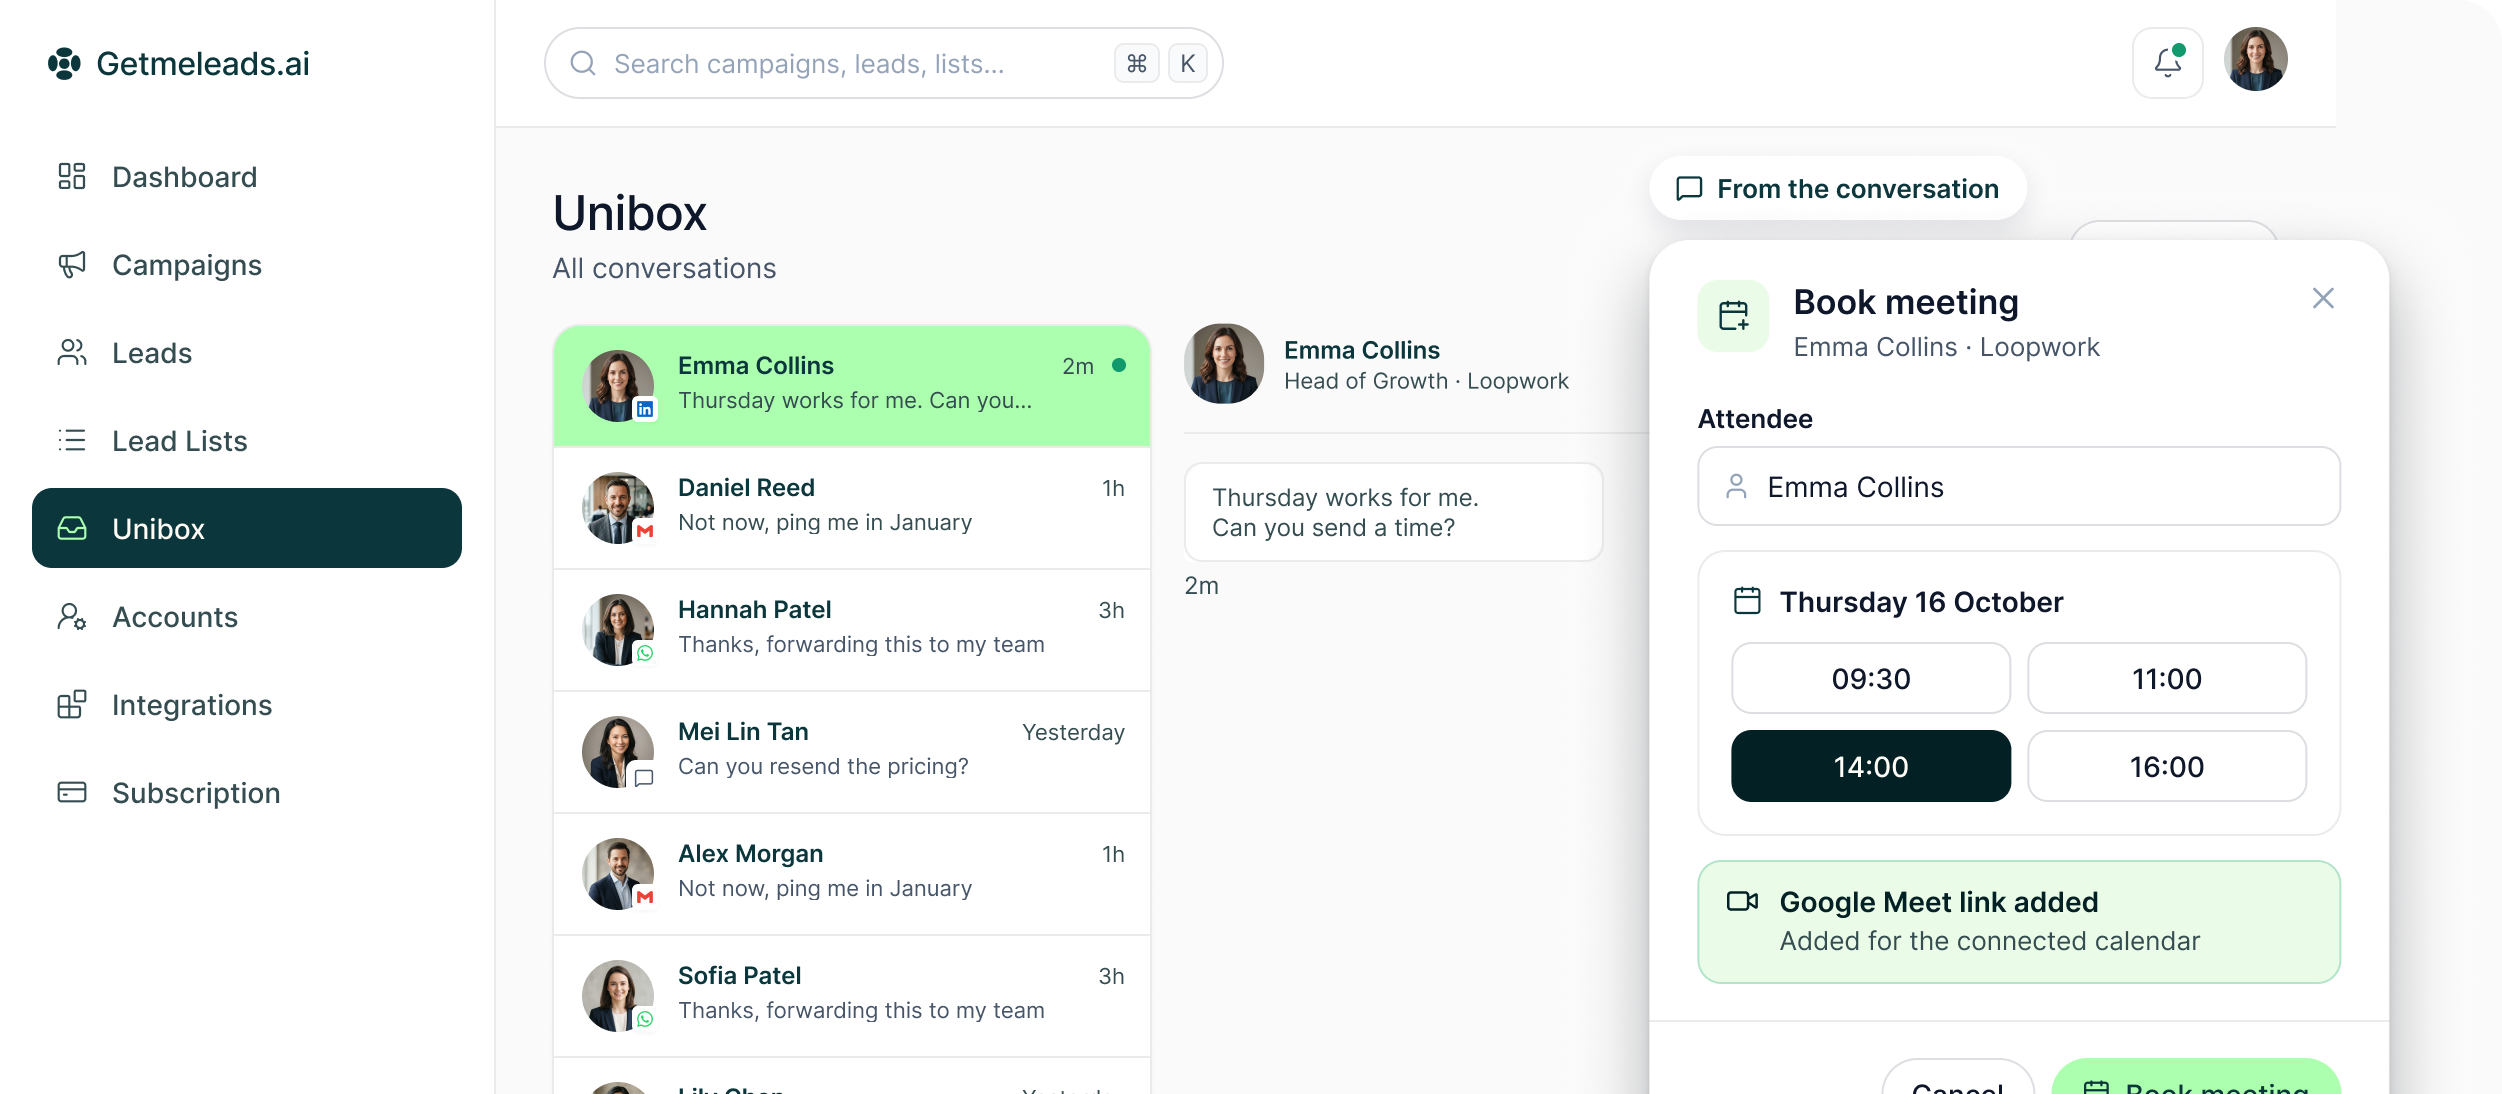Click the Emma Collins attendee field

coord(2019,487)
